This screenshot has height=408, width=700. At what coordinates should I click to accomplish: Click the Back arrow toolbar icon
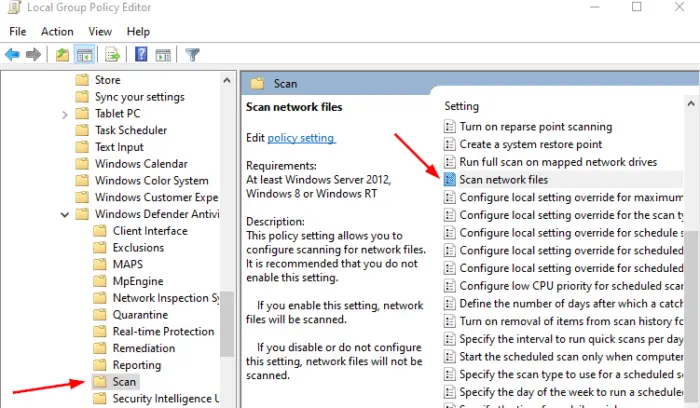[13, 54]
